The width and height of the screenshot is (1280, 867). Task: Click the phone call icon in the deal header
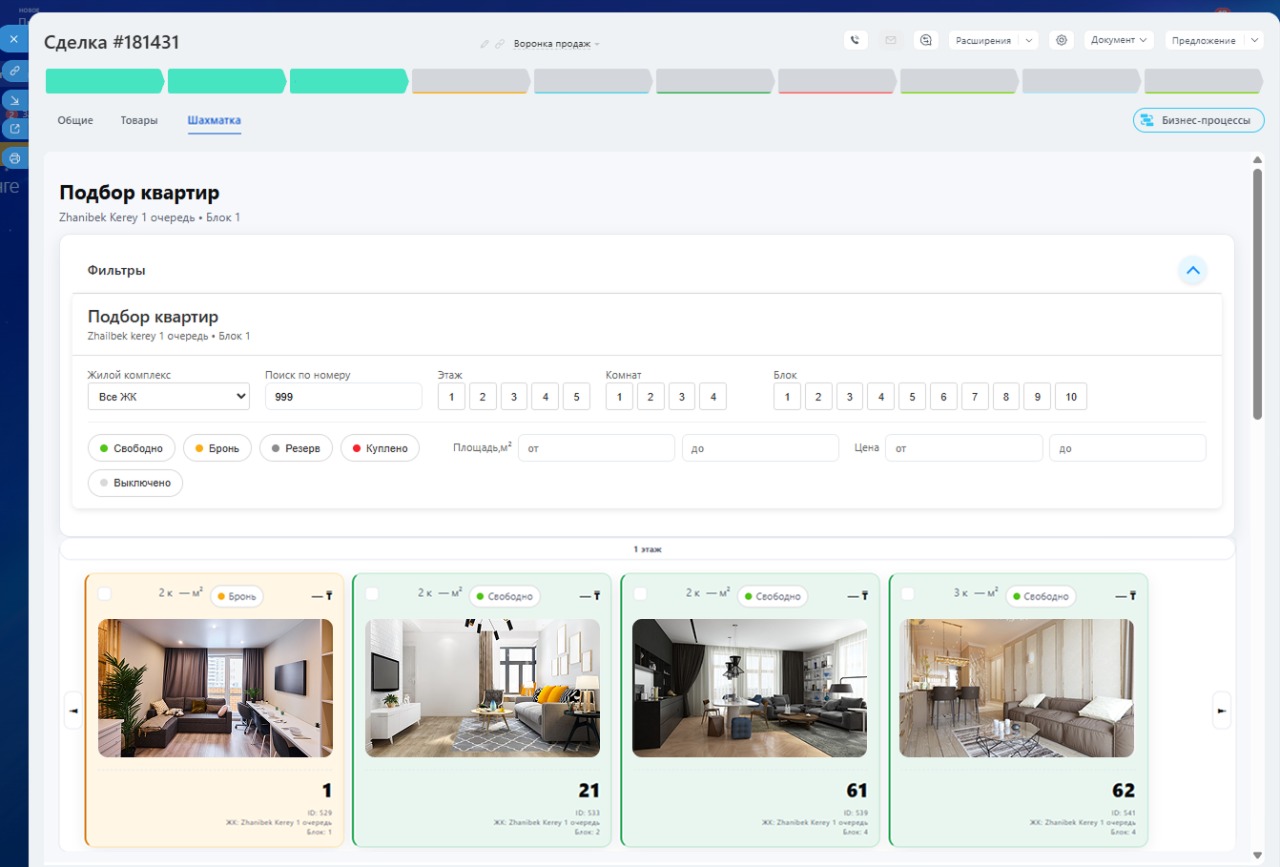pos(854,40)
